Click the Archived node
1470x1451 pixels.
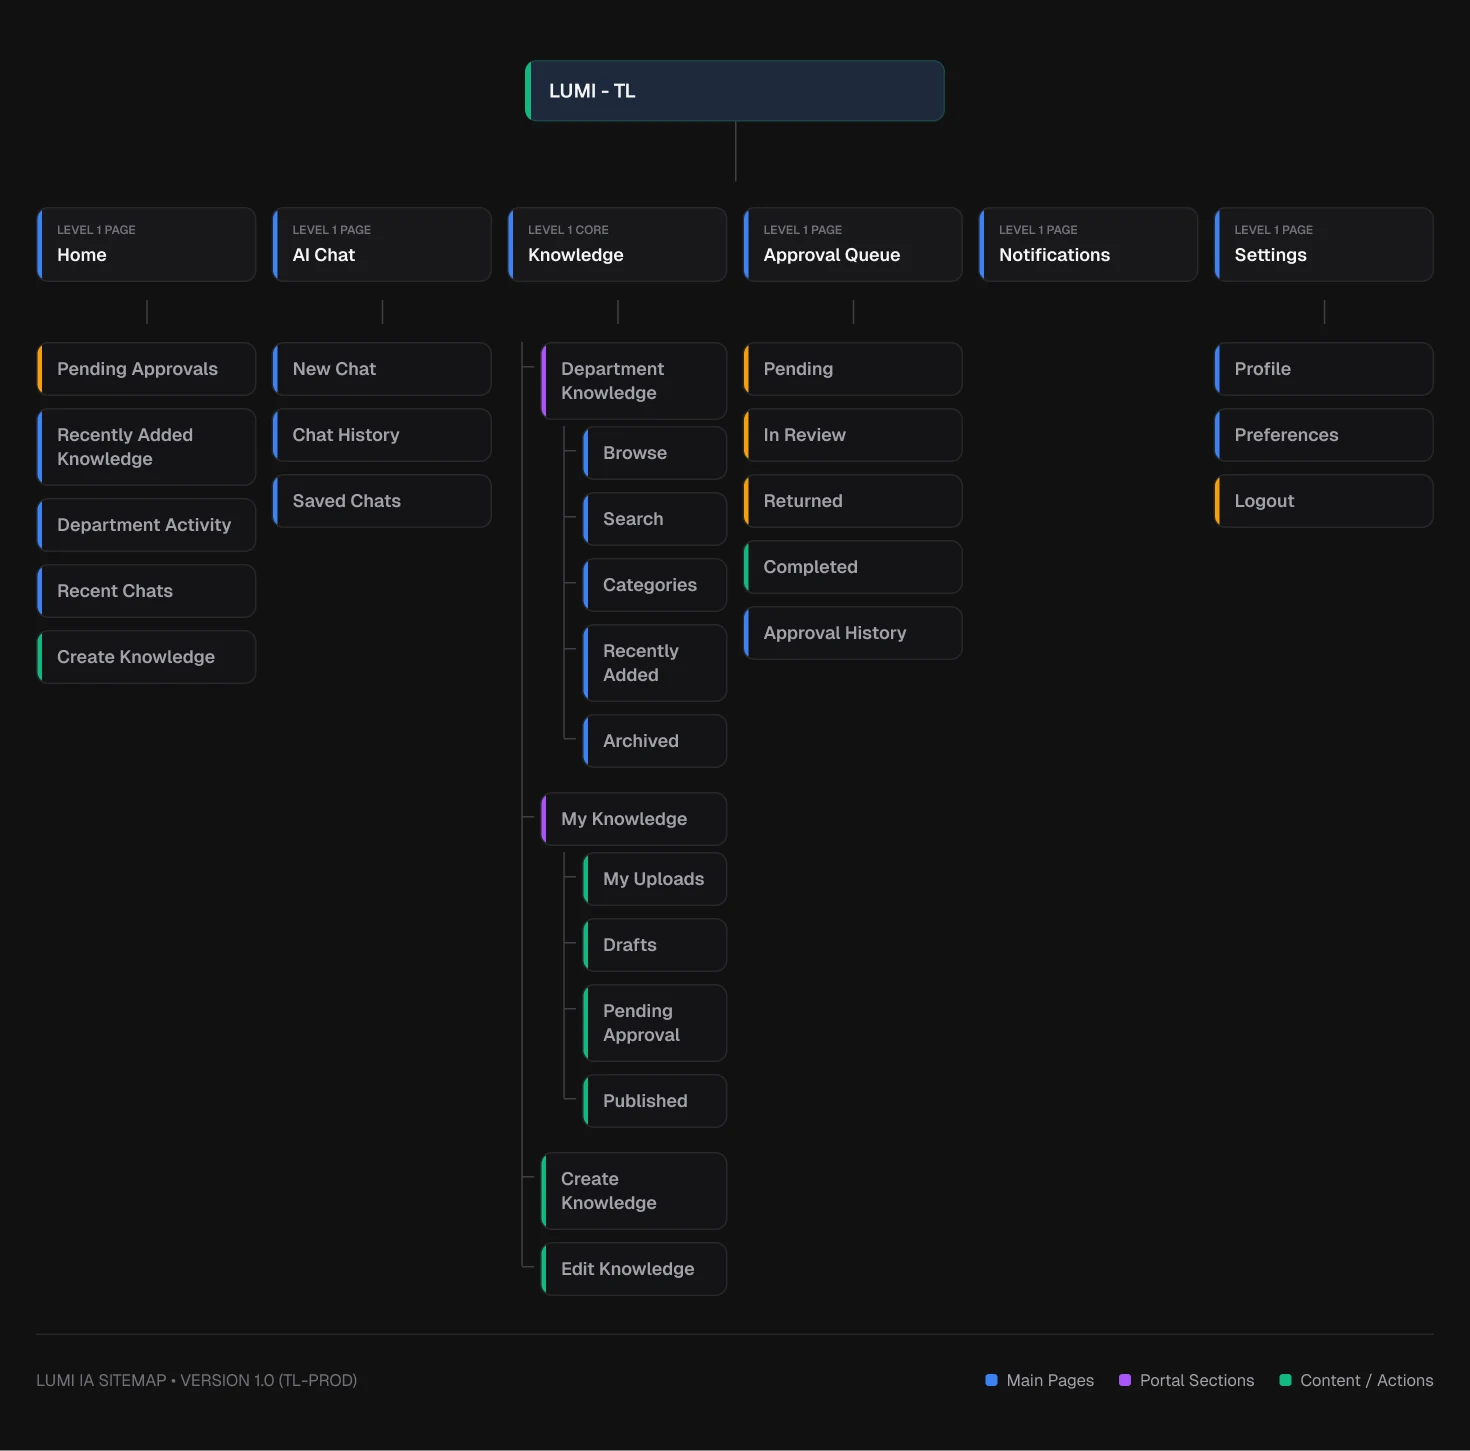click(655, 741)
